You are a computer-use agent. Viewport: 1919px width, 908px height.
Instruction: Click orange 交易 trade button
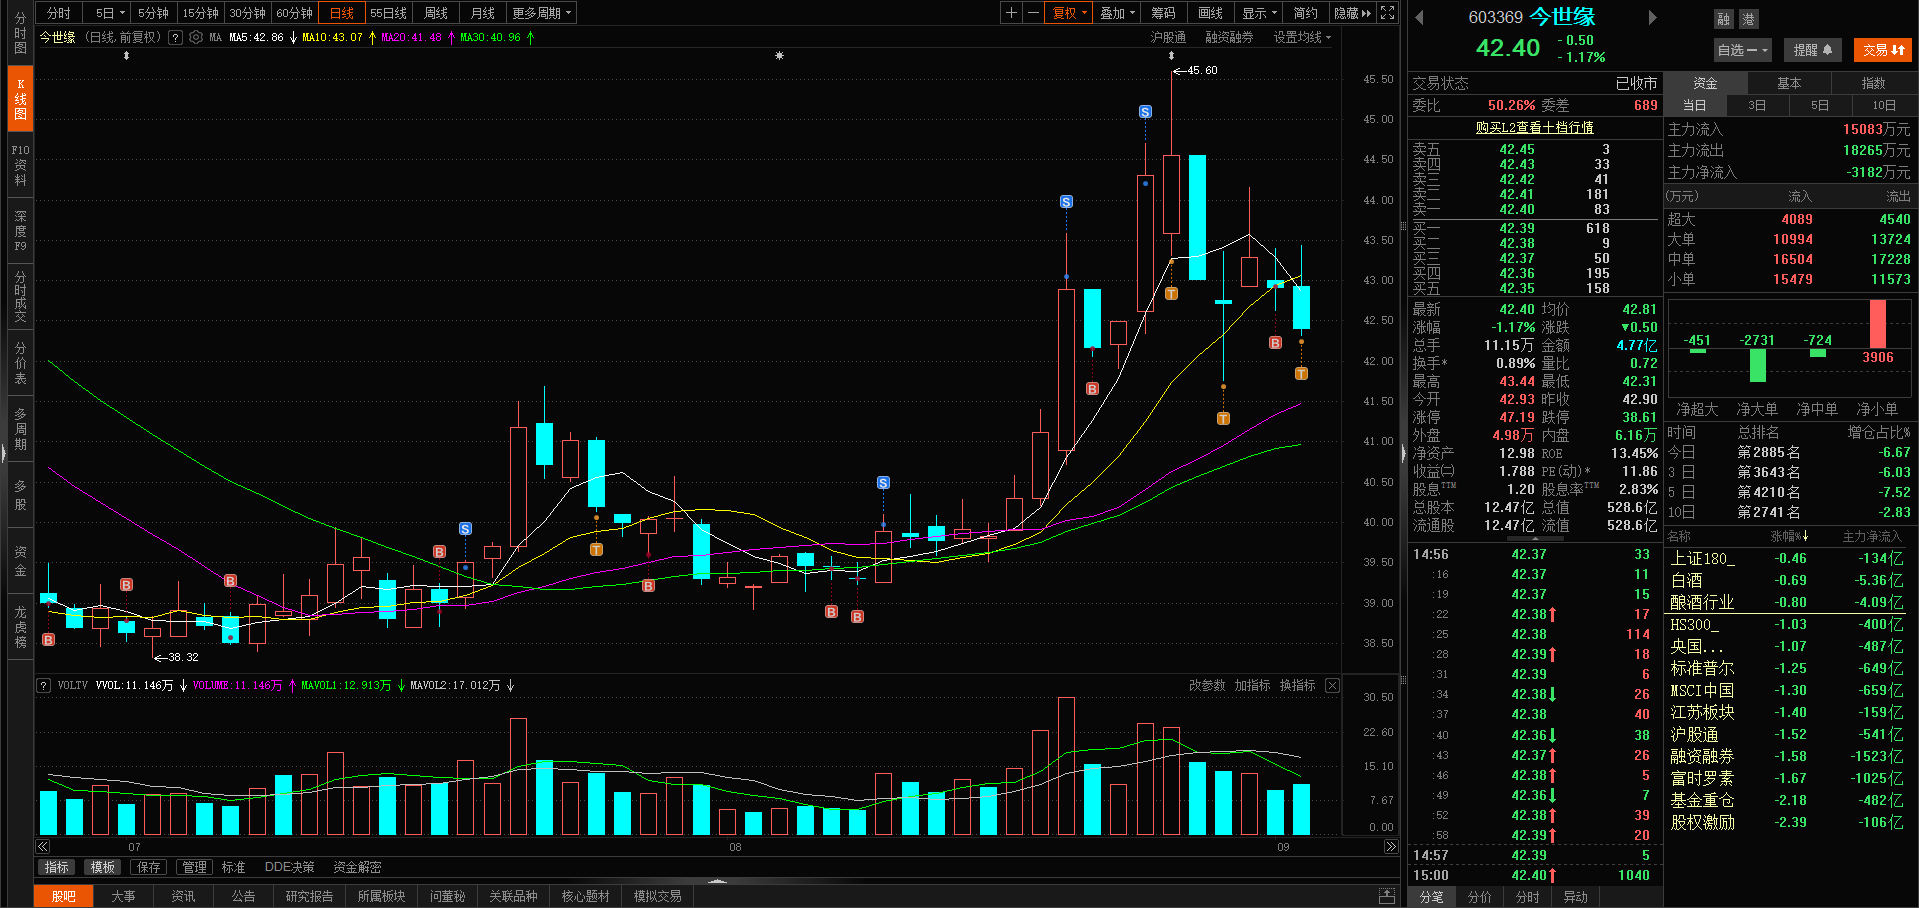pos(1883,50)
